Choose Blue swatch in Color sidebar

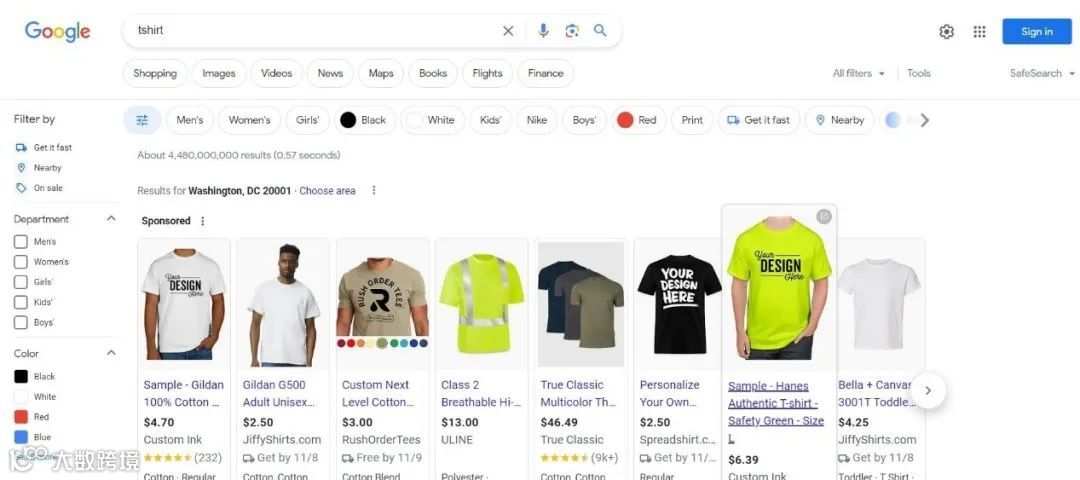[x=21, y=437]
